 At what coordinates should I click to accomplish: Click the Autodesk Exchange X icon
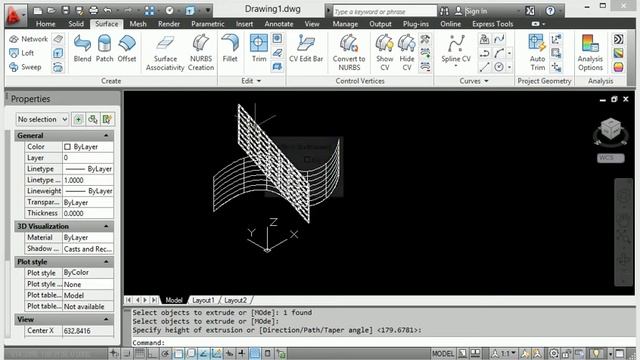(x=530, y=11)
